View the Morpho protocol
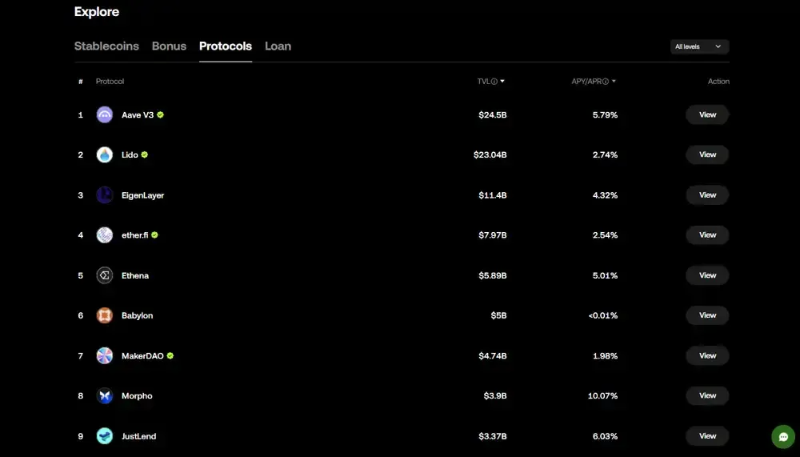 707,396
